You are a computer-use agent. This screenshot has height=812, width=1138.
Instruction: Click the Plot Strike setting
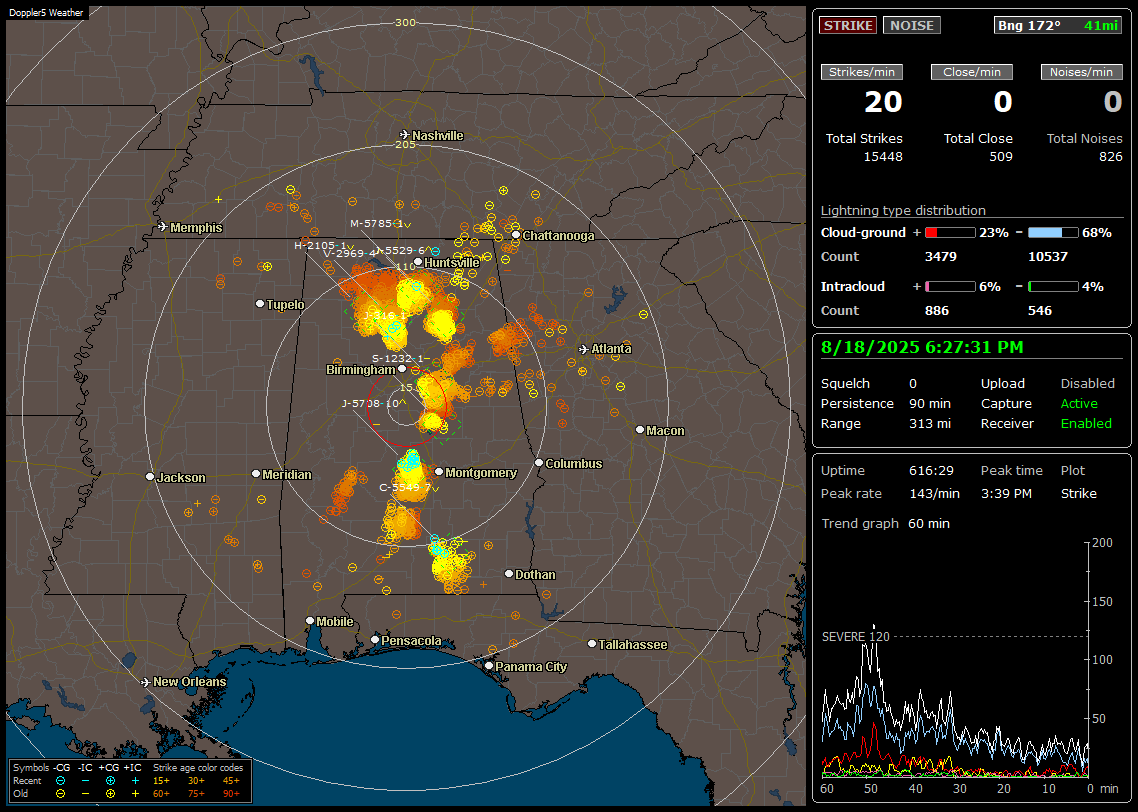click(1078, 493)
